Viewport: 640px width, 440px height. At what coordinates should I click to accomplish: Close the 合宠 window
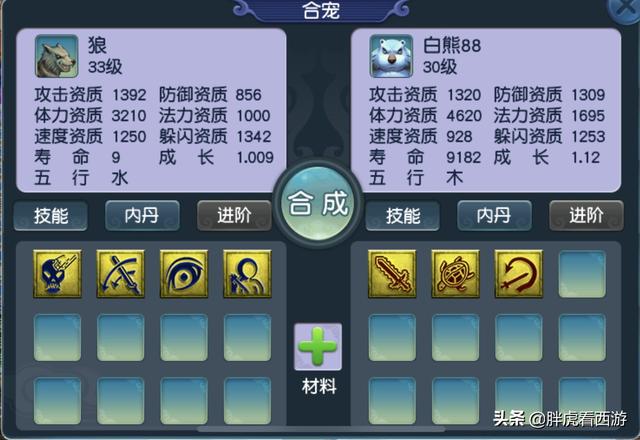coord(625,7)
